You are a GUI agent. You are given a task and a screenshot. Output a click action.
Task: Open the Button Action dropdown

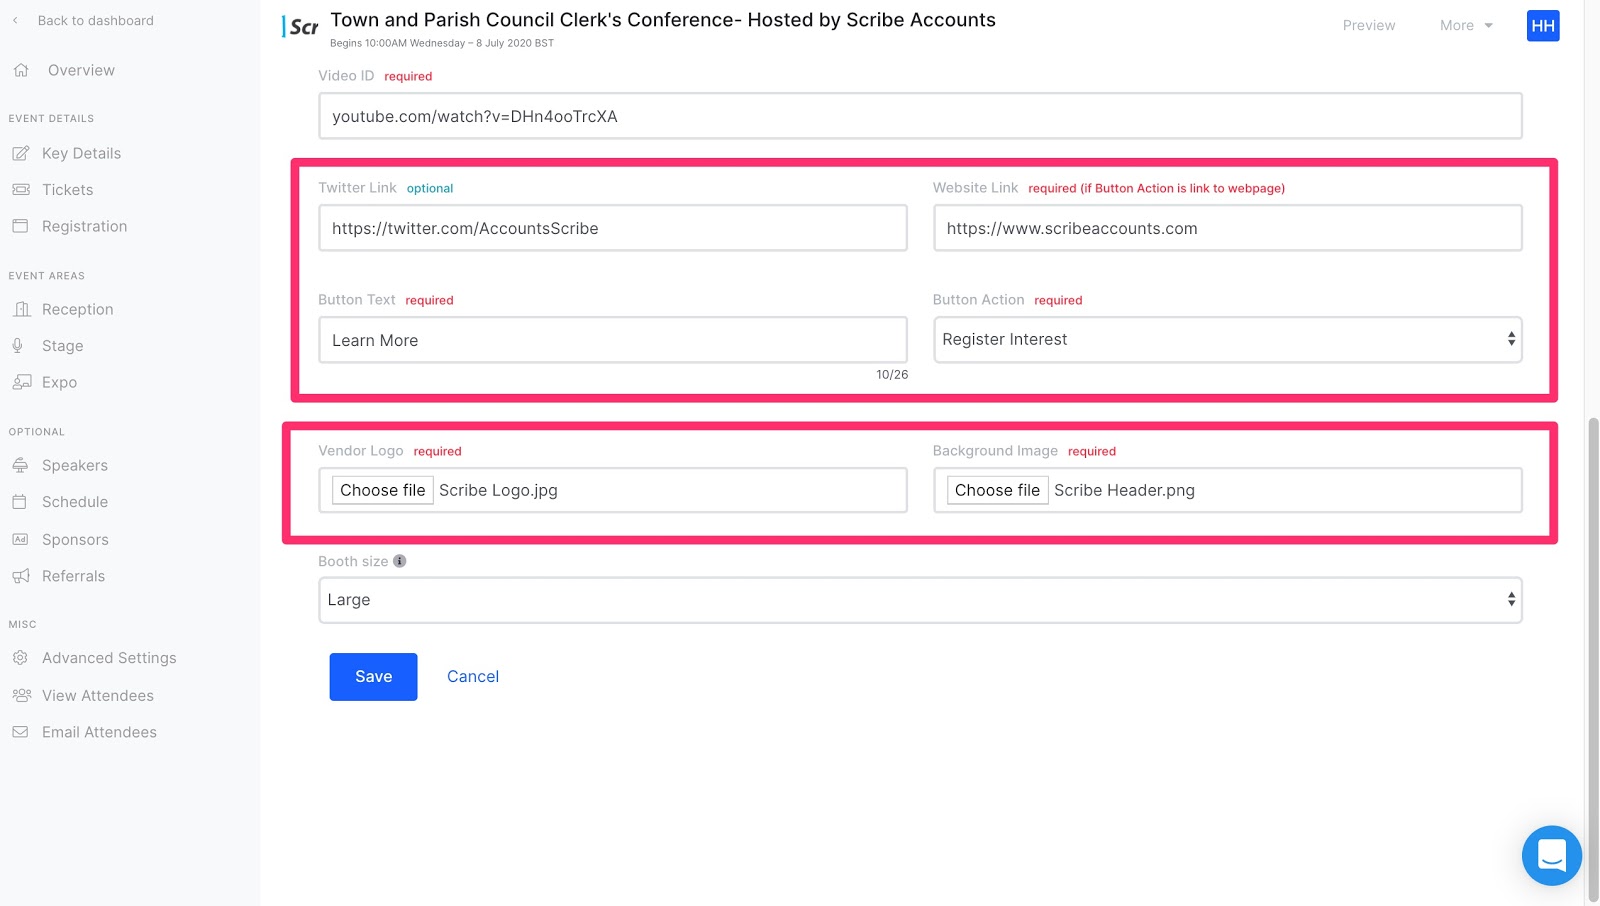(x=1227, y=340)
